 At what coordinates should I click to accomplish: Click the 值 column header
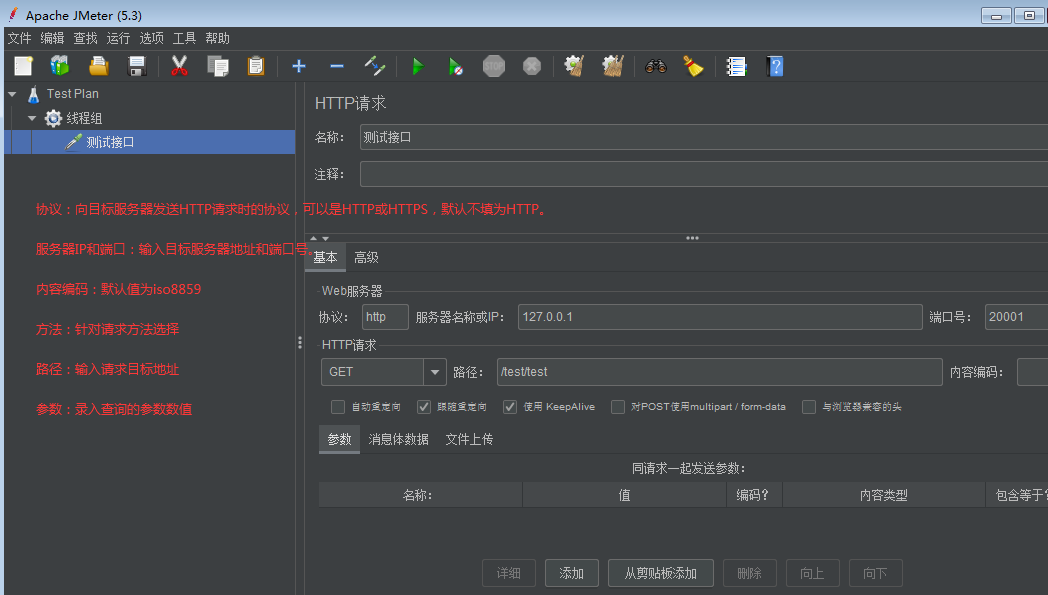(624, 495)
